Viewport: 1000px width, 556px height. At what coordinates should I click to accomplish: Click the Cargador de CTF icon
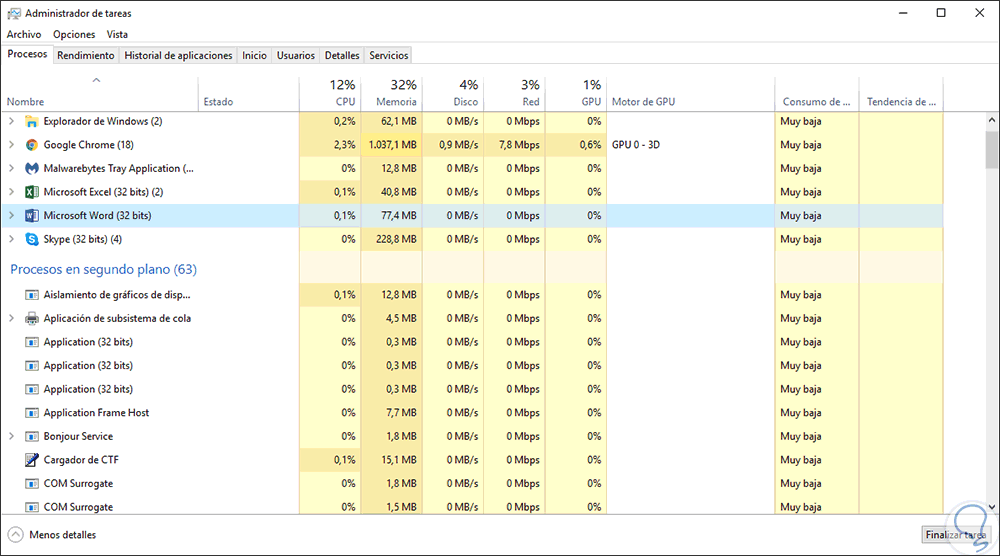click(x=32, y=460)
